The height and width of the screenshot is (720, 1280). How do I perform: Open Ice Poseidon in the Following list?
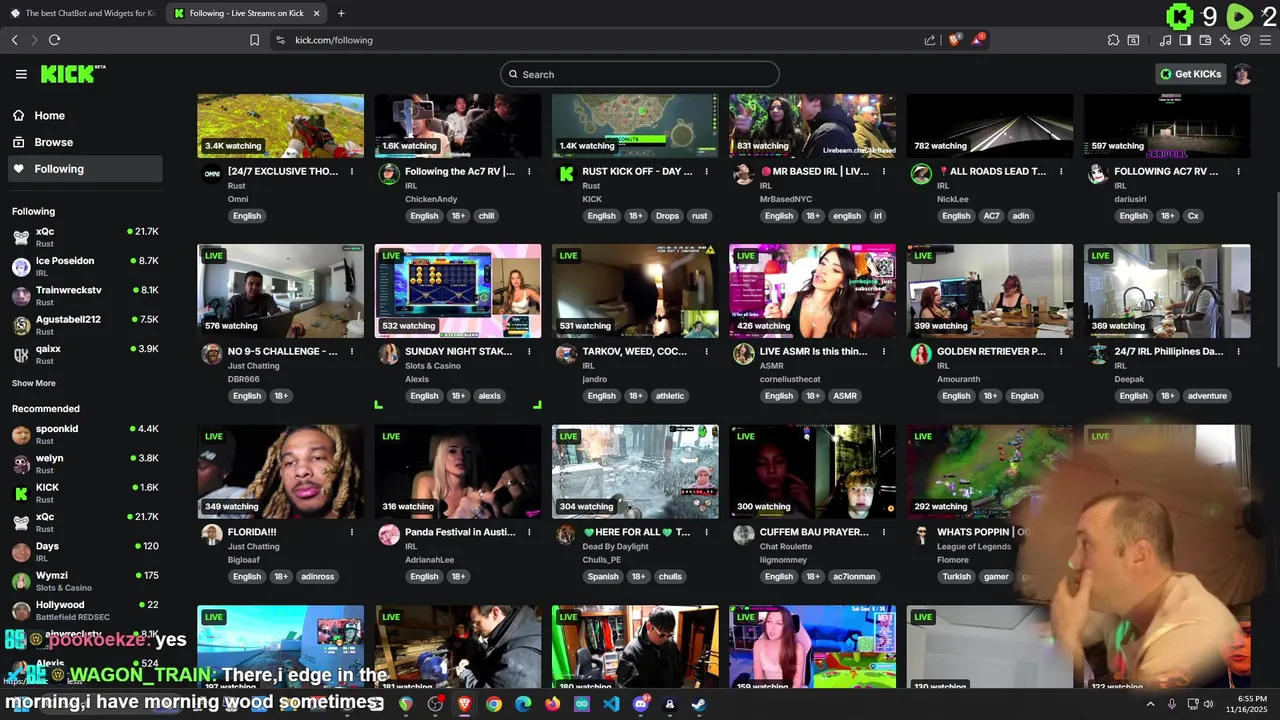(x=85, y=266)
